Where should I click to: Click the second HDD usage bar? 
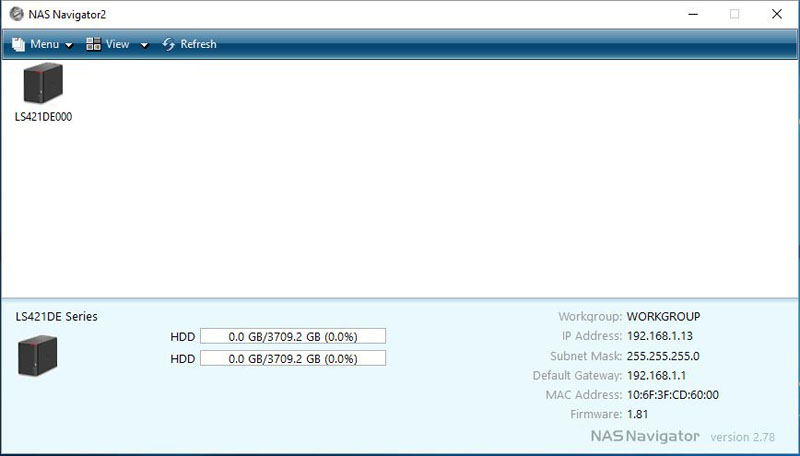(293, 358)
